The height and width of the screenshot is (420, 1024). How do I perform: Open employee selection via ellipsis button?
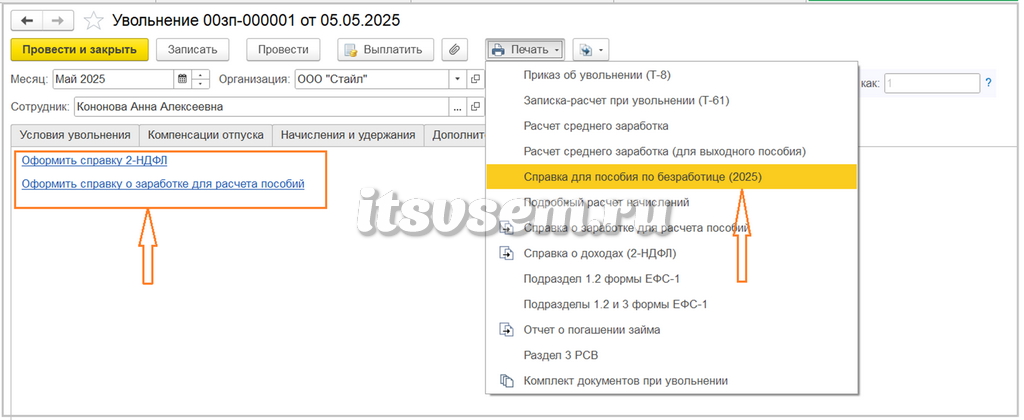click(458, 106)
